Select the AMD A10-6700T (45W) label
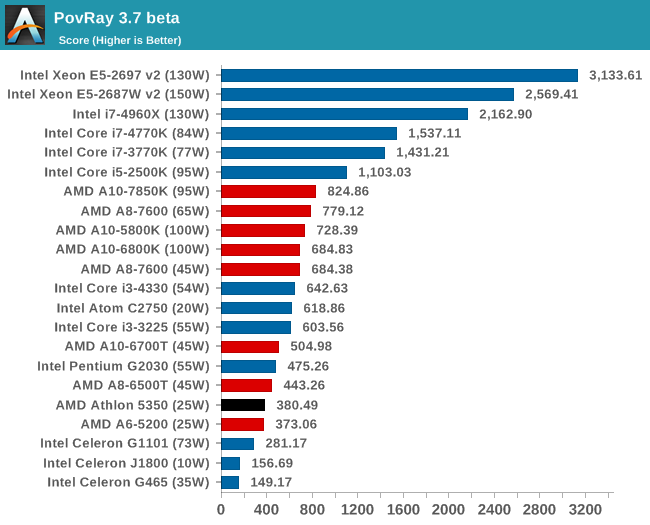Viewport: 650px width, 525px height. (x=137, y=346)
